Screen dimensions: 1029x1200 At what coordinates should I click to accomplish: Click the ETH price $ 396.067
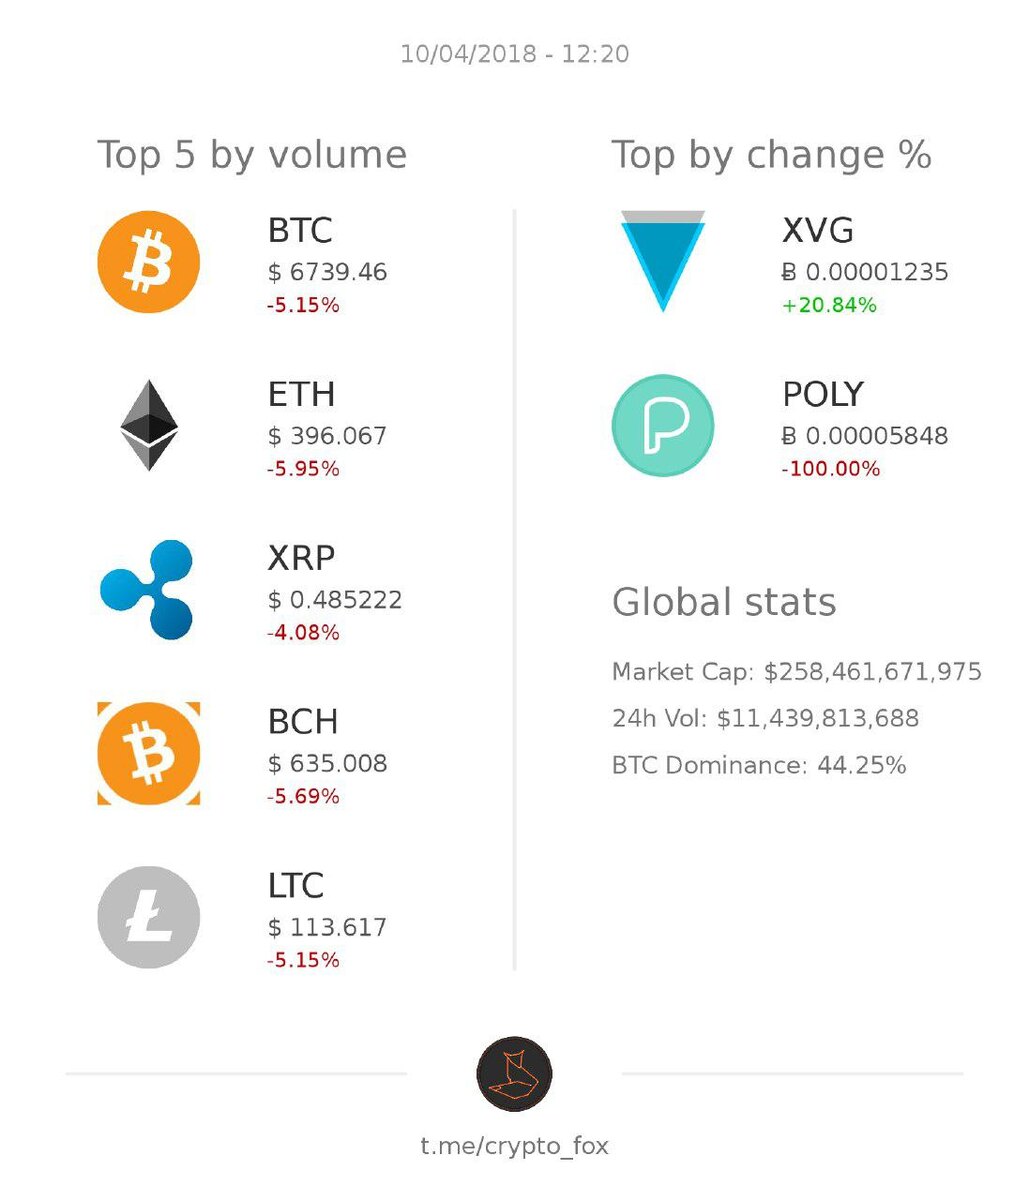(327, 436)
